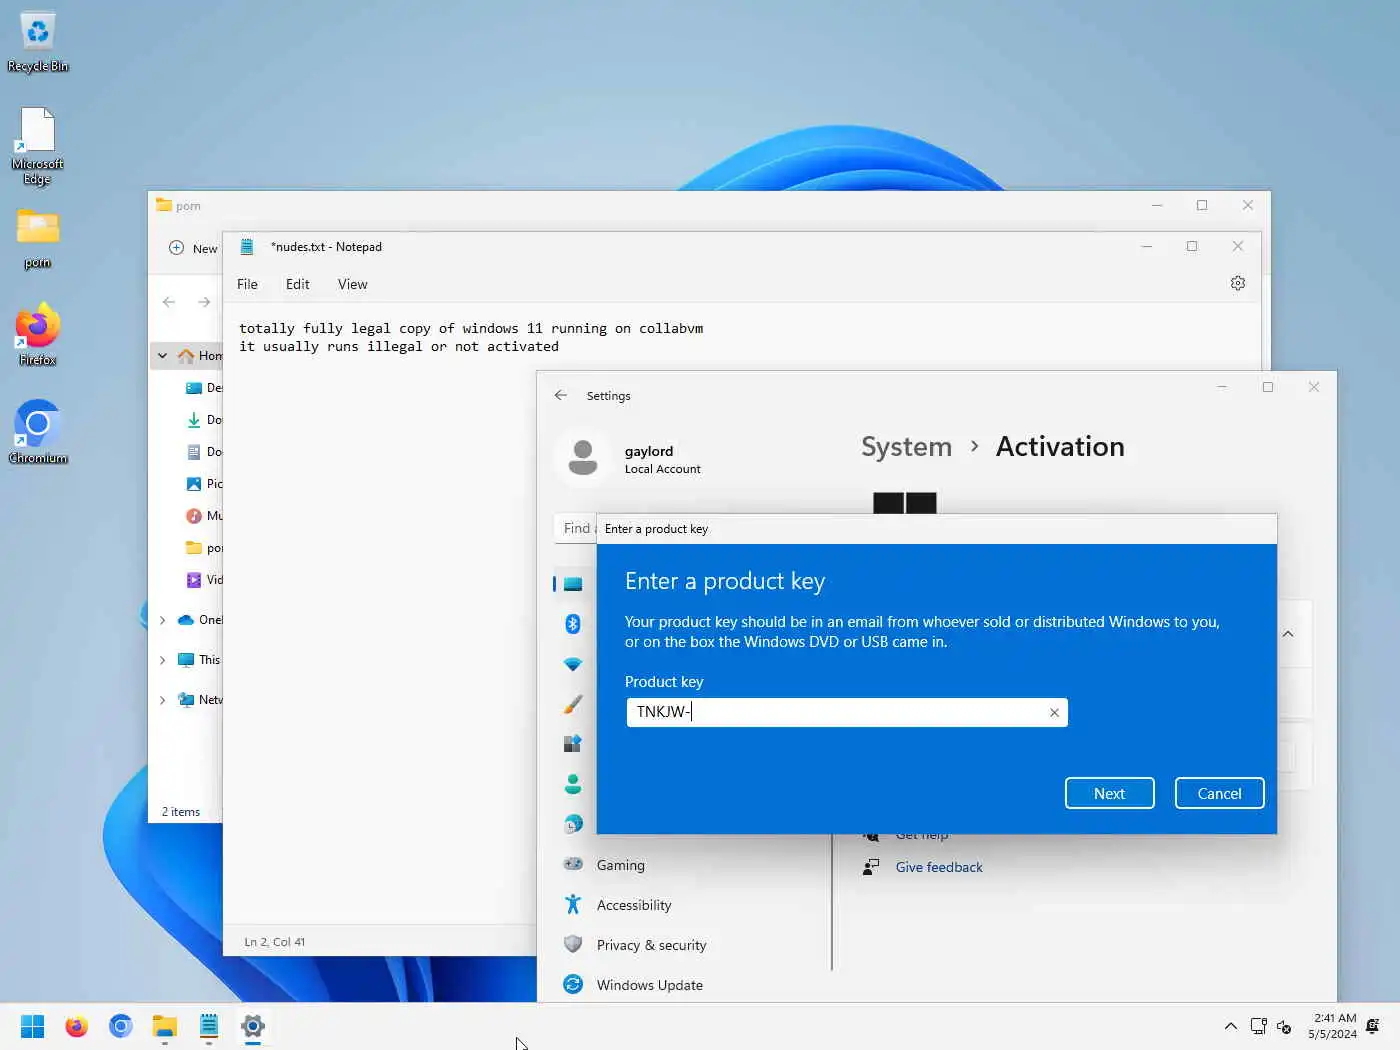Screen dimensions: 1400x1050
Task: Select the Personalization paintbrush icon in Settings
Action: 573,704
